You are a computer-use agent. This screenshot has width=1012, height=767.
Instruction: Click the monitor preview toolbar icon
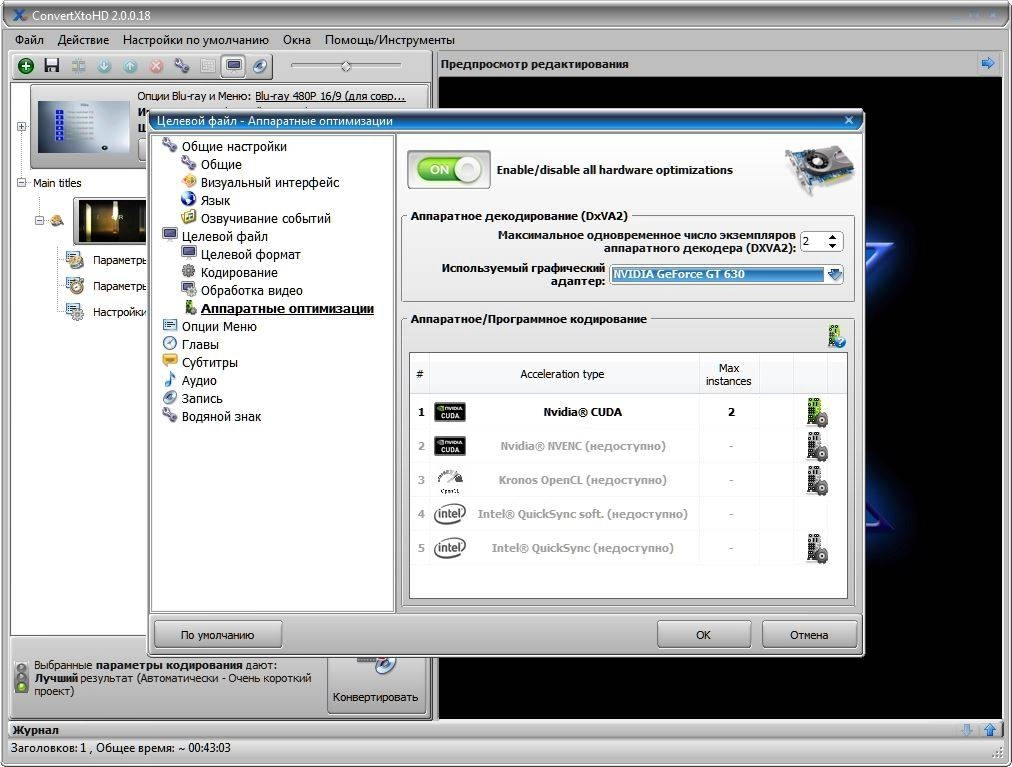pos(234,66)
